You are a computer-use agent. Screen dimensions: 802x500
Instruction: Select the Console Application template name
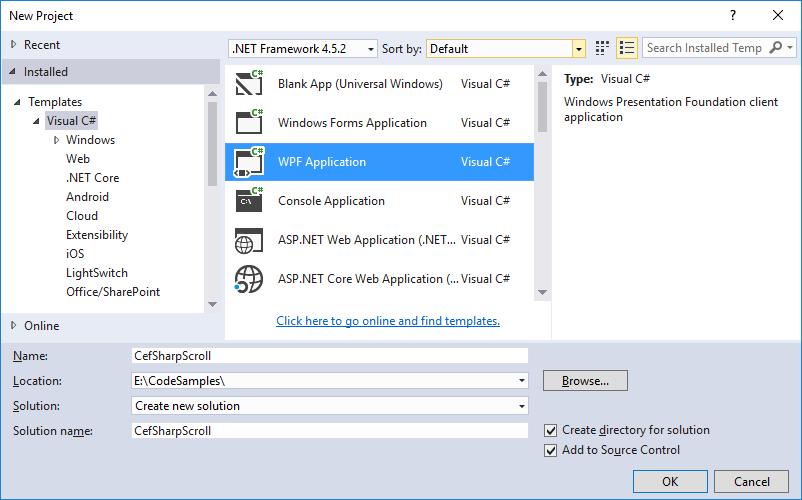[331, 200]
